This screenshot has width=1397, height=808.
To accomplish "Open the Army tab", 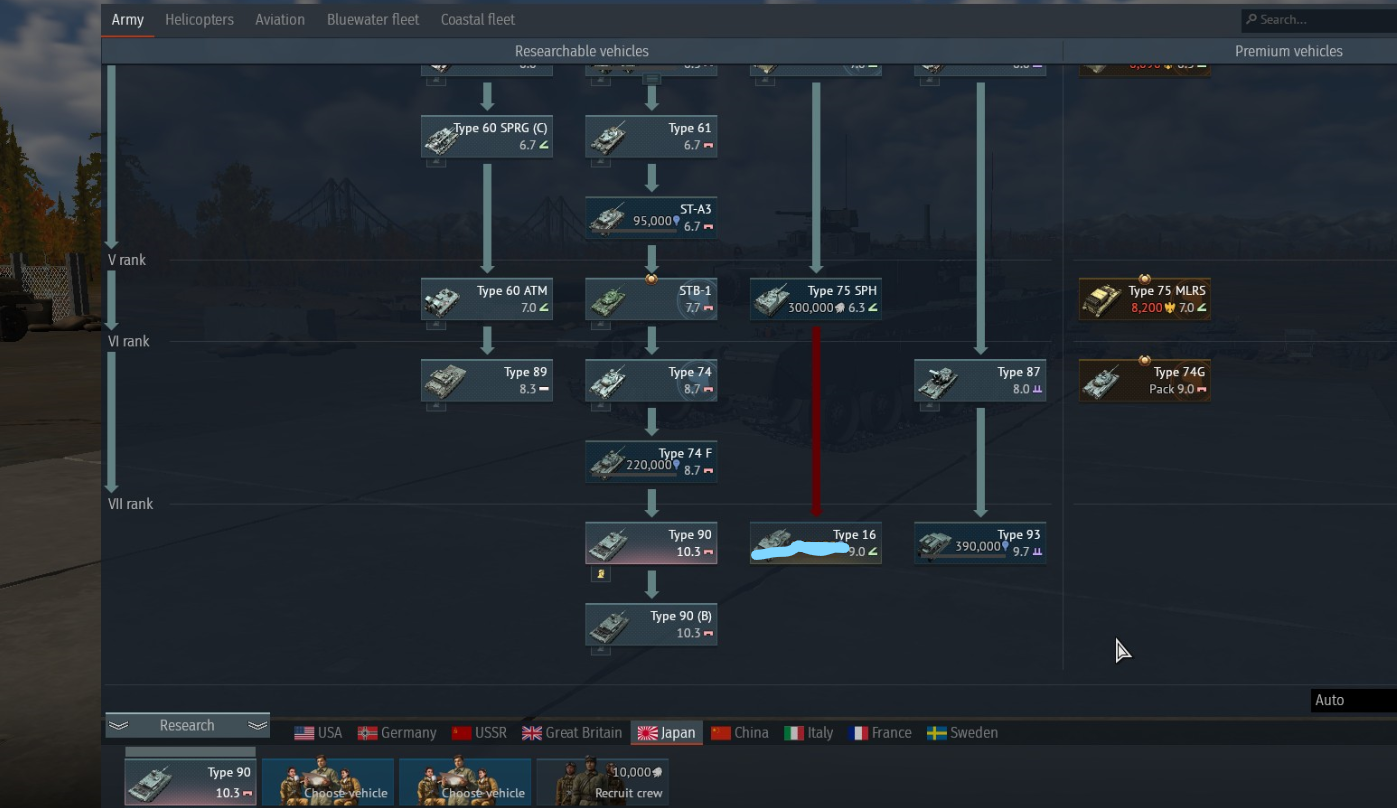I will pyautogui.click(x=127, y=20).
